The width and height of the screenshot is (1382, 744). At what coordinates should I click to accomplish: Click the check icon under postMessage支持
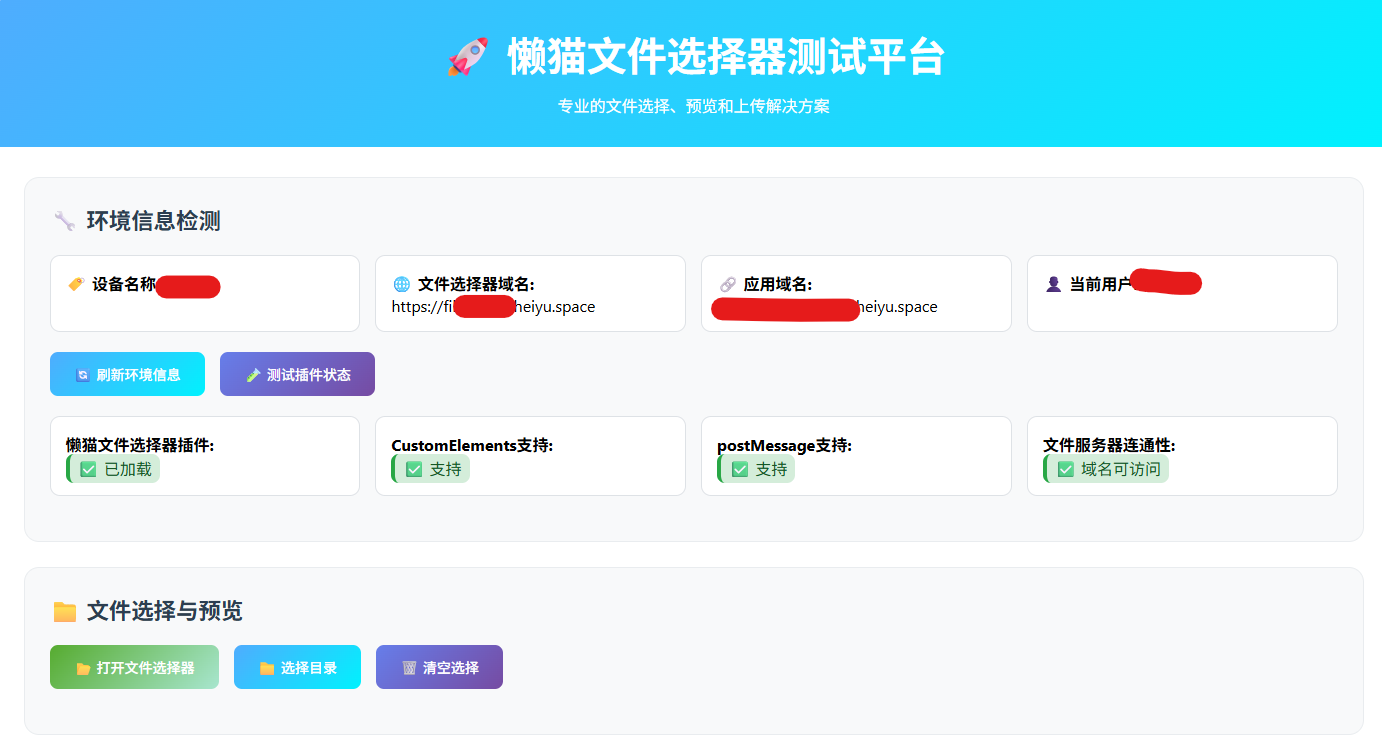click(x=740, y=469)
